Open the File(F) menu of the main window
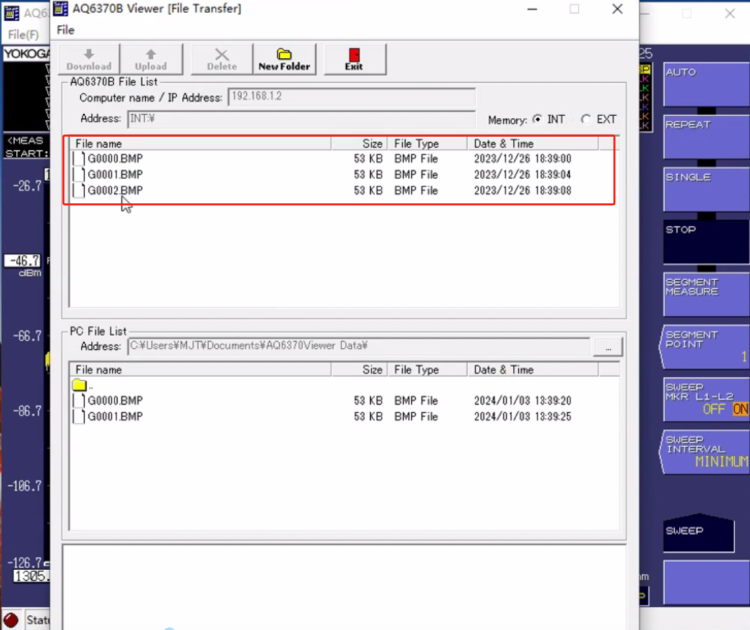The height and width of the screenshot is (630, 750). [22, 34]
